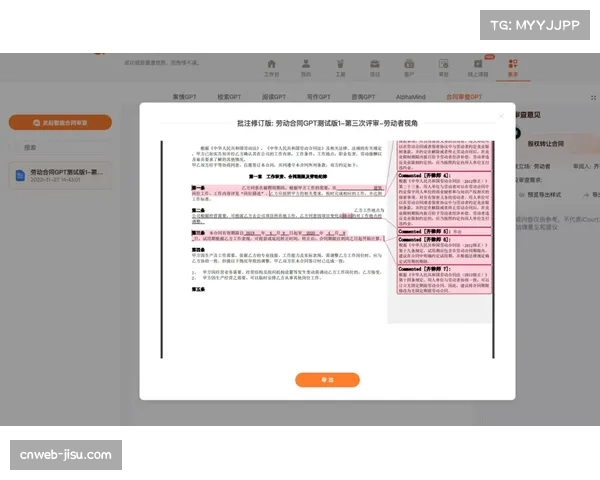Switch to the AlphaMind tab

(411, 97)
